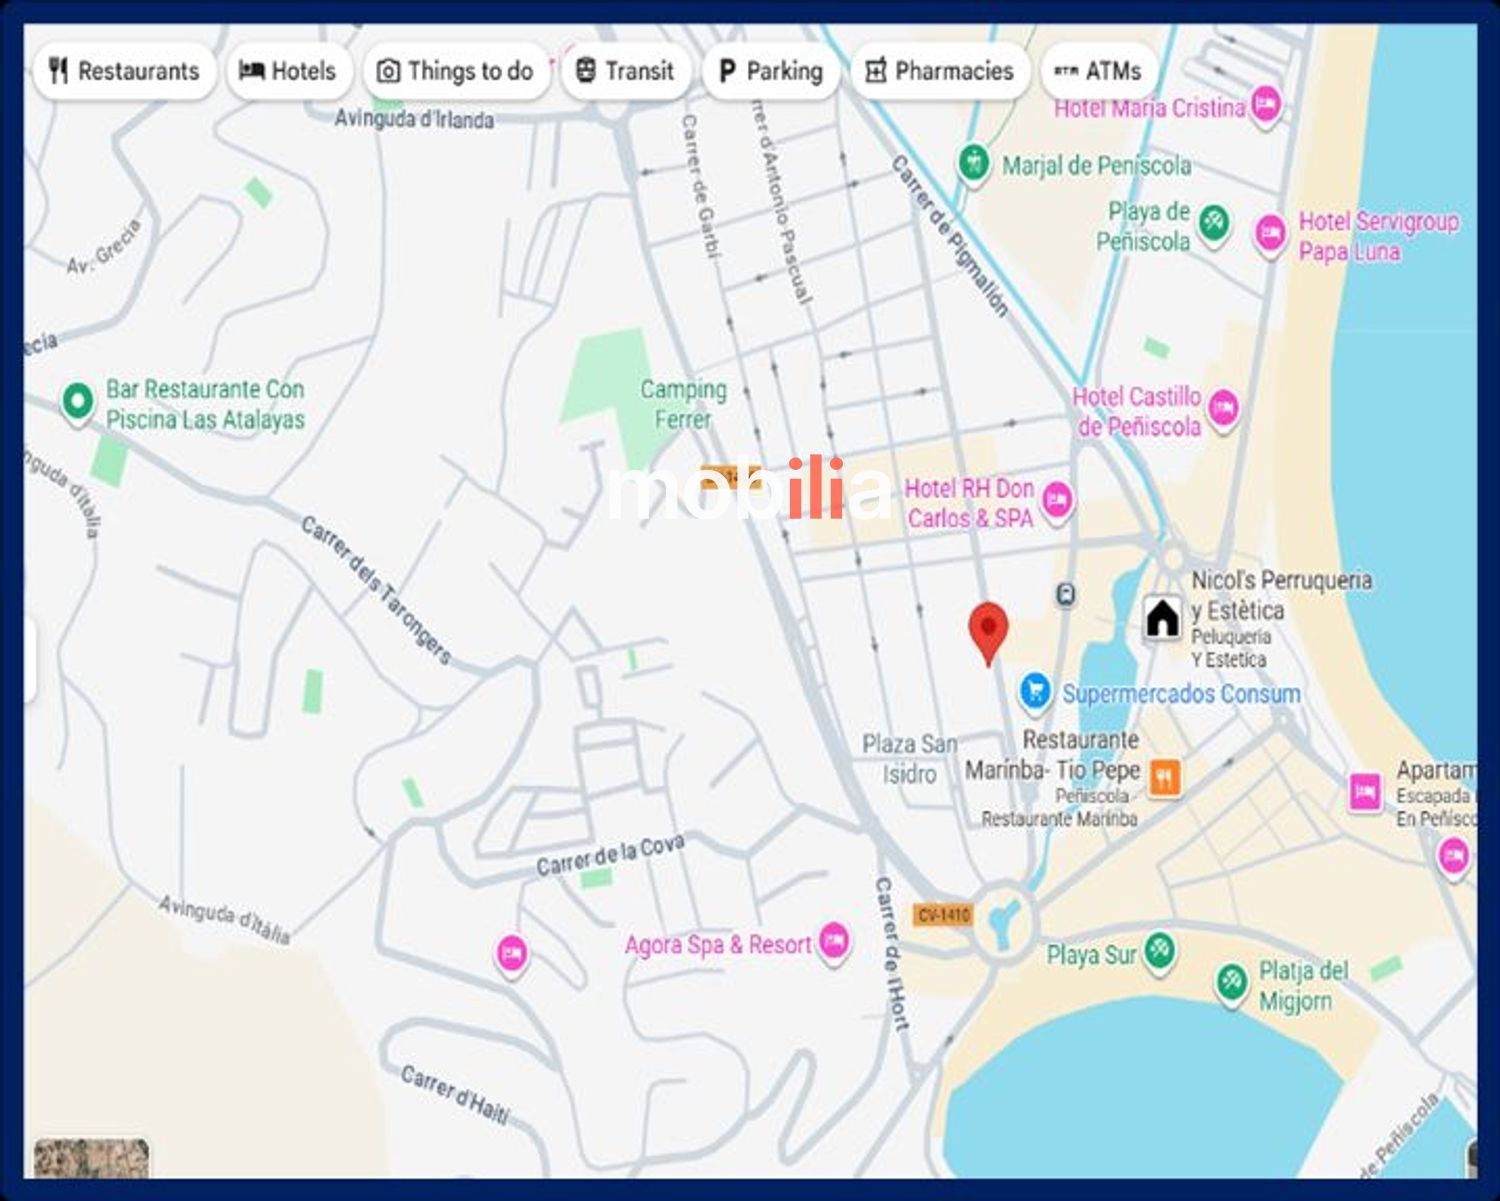Show Parking locations
This screenshot has width=1500, height=1201.
point(770,71)
